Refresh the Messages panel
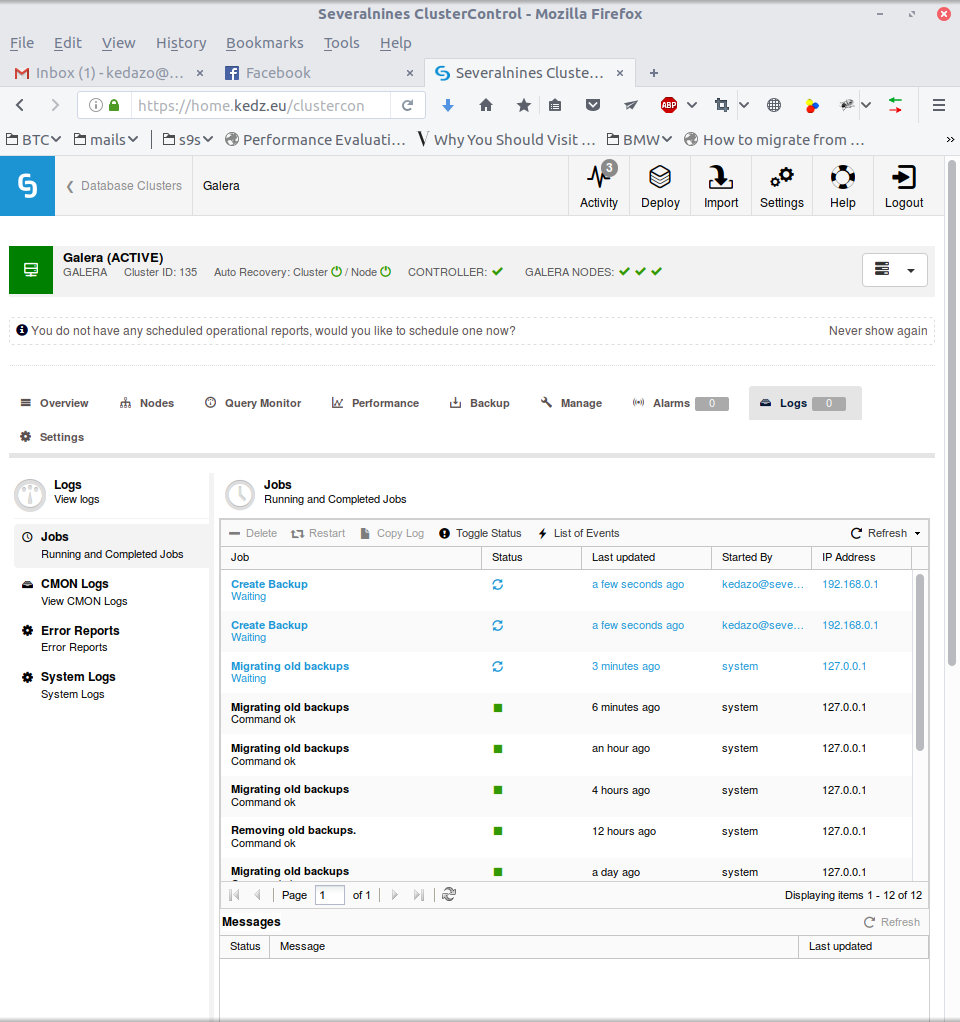The width and height of the screenshot is (960, 1022). [x=892, y=922]
